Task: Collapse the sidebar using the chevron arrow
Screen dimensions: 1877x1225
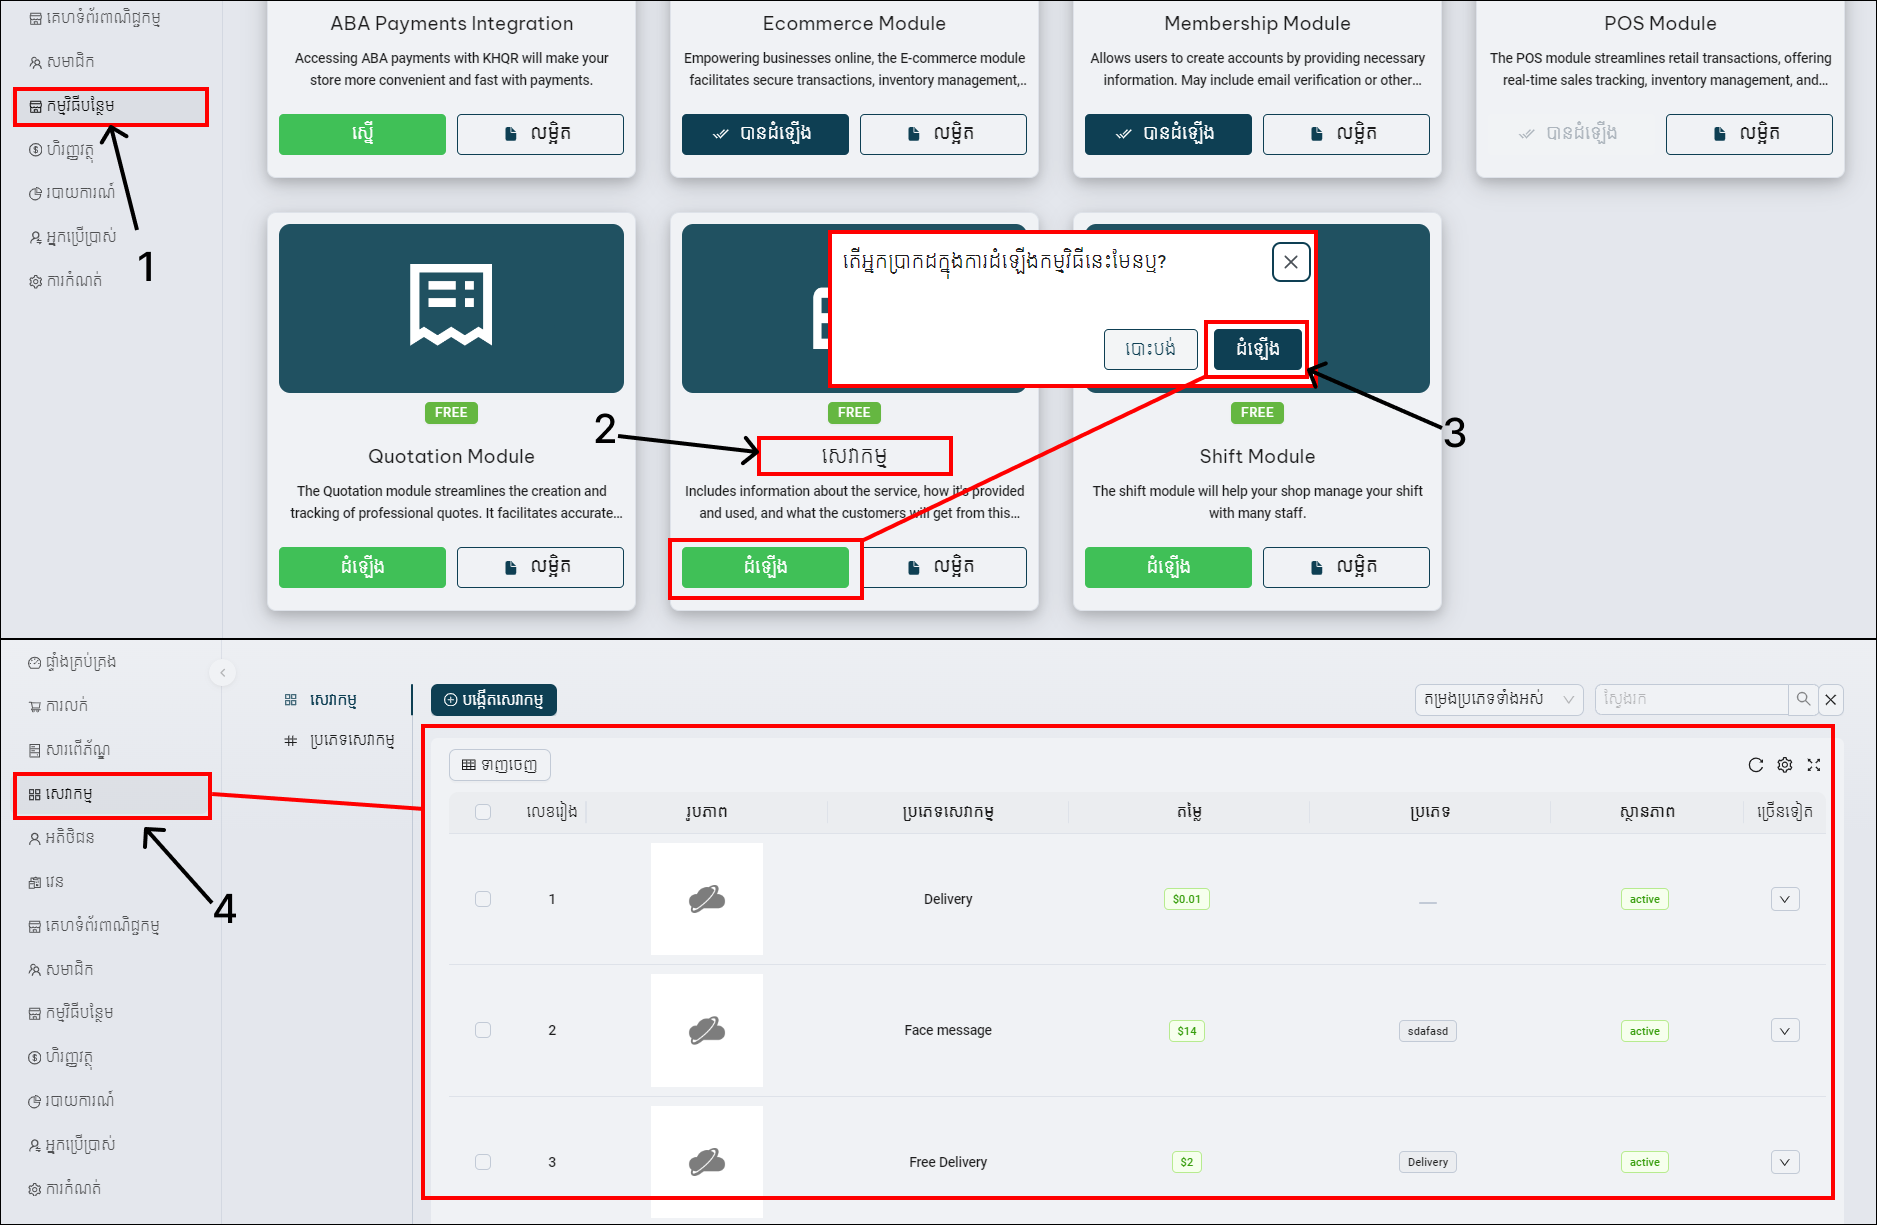Action: (223, 672)
